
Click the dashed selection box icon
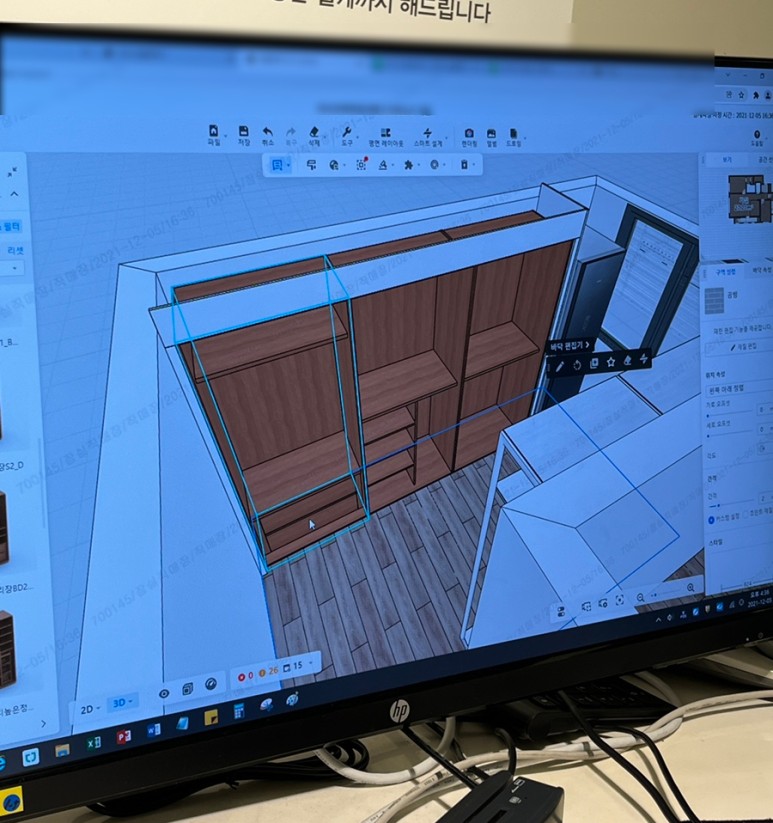pyautogui.click(x=362, y=165)
